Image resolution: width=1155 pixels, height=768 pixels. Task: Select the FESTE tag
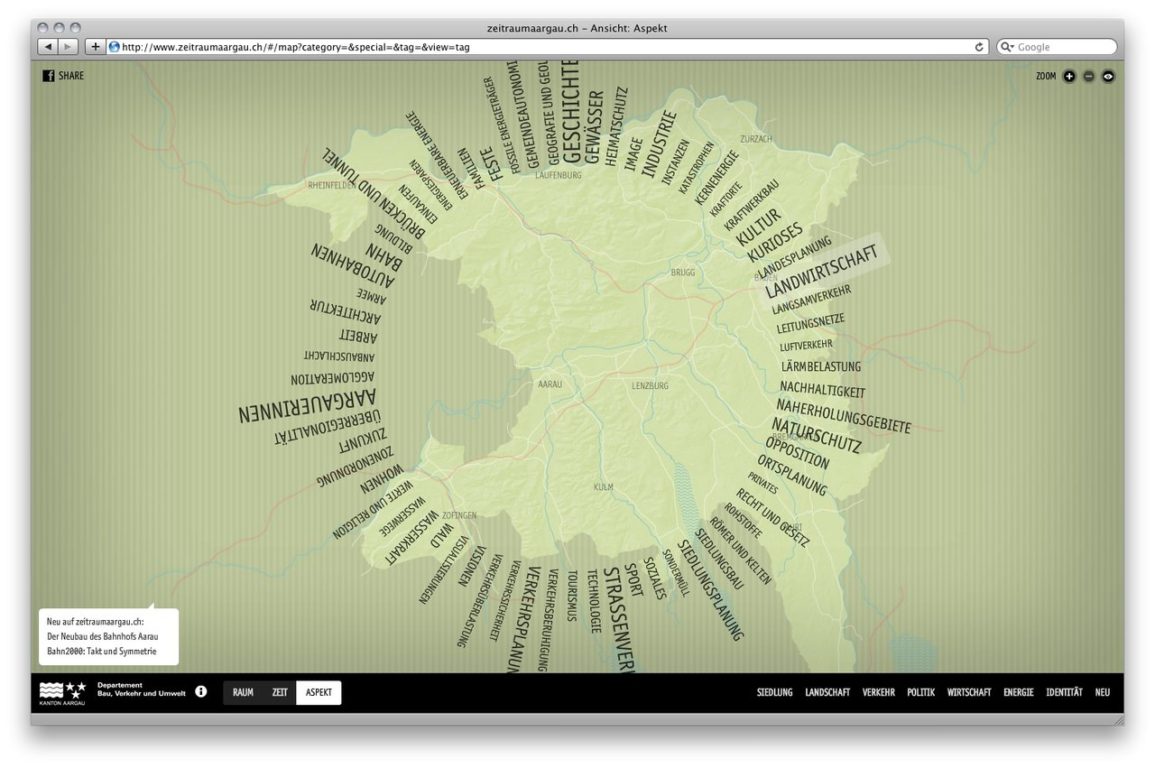[491, 164]
